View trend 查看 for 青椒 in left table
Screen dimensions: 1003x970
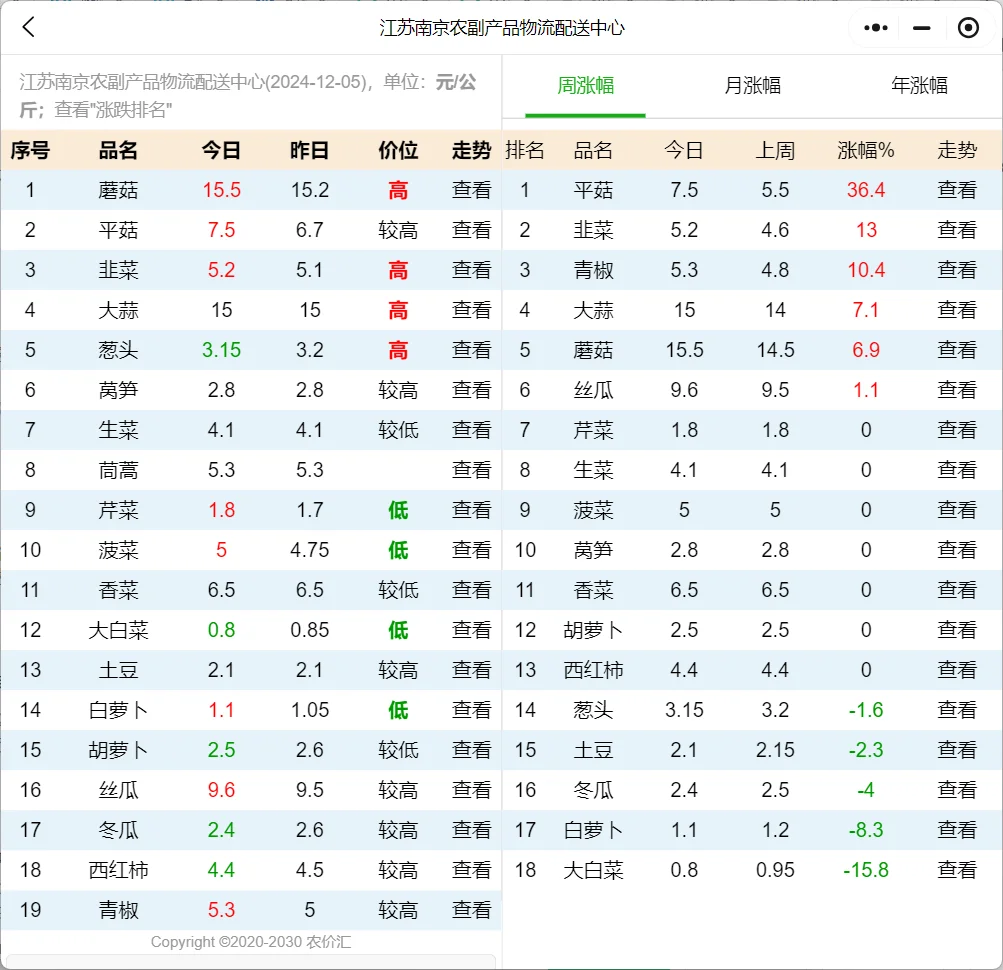pyautogui.click(x=471, y=910)
